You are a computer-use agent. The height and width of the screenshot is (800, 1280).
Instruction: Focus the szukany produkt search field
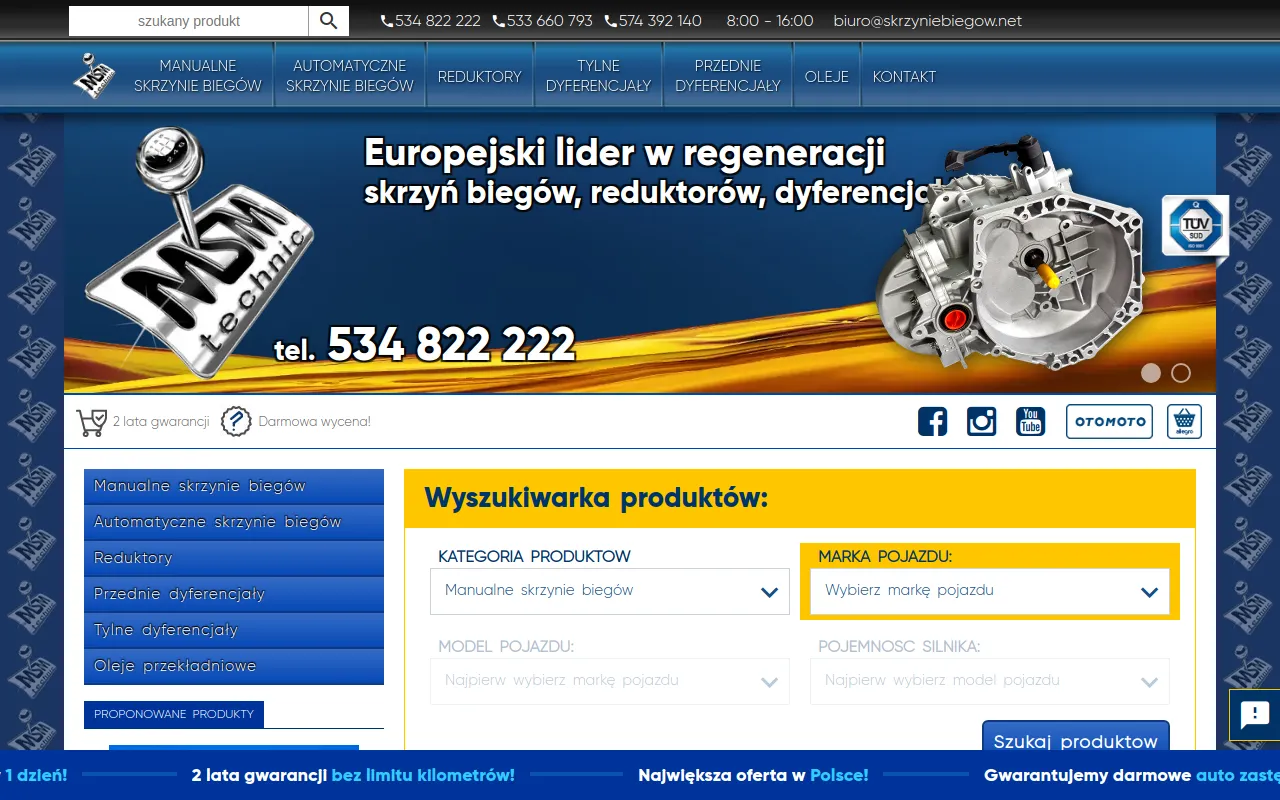[189, 21]
